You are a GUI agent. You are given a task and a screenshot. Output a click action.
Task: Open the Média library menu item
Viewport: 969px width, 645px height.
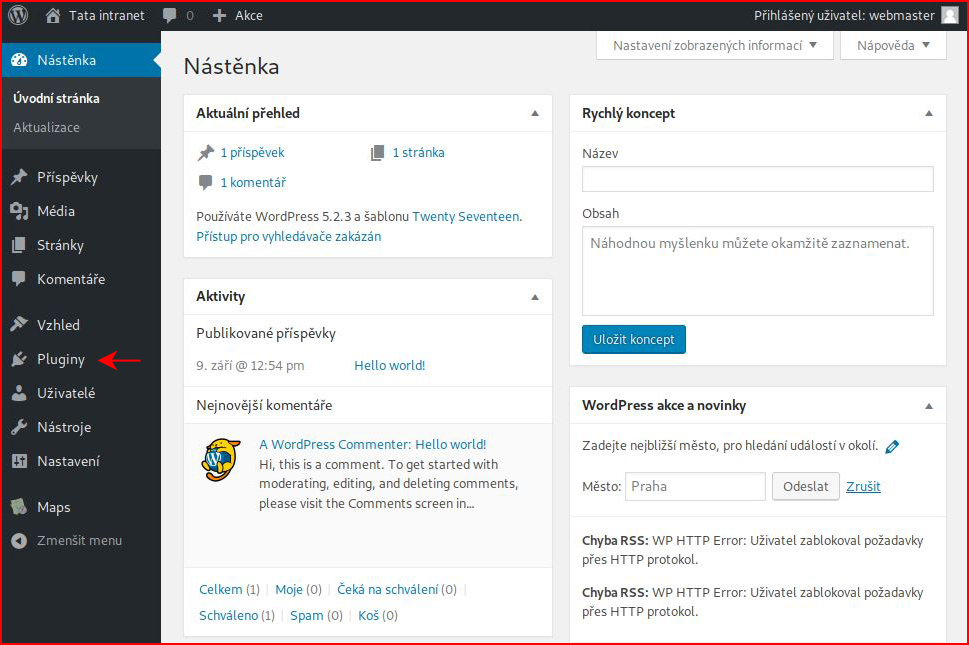tap(56, 211)
